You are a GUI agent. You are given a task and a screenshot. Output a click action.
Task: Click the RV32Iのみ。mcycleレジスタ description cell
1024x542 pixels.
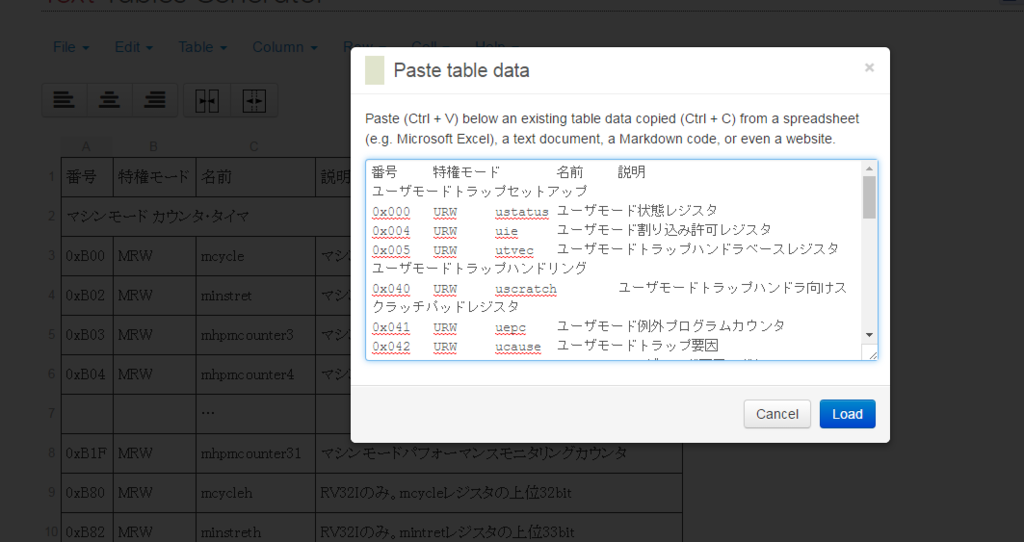pyautogui.click(x=499, y=492)
